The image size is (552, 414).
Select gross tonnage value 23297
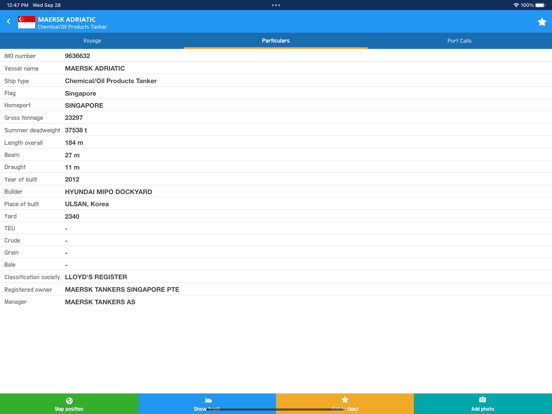click(74, 118)
